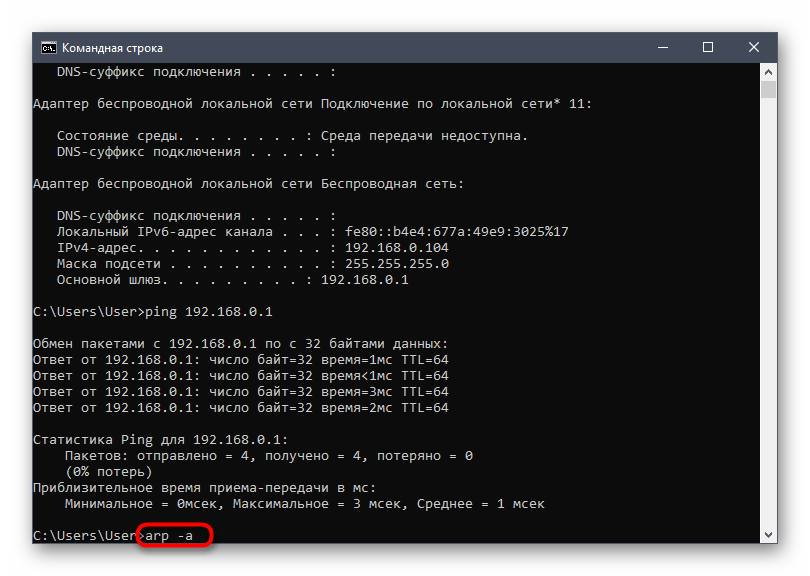
Task: Click the ping 192.168.0.1 command line
Action: (x=153, y=312)
